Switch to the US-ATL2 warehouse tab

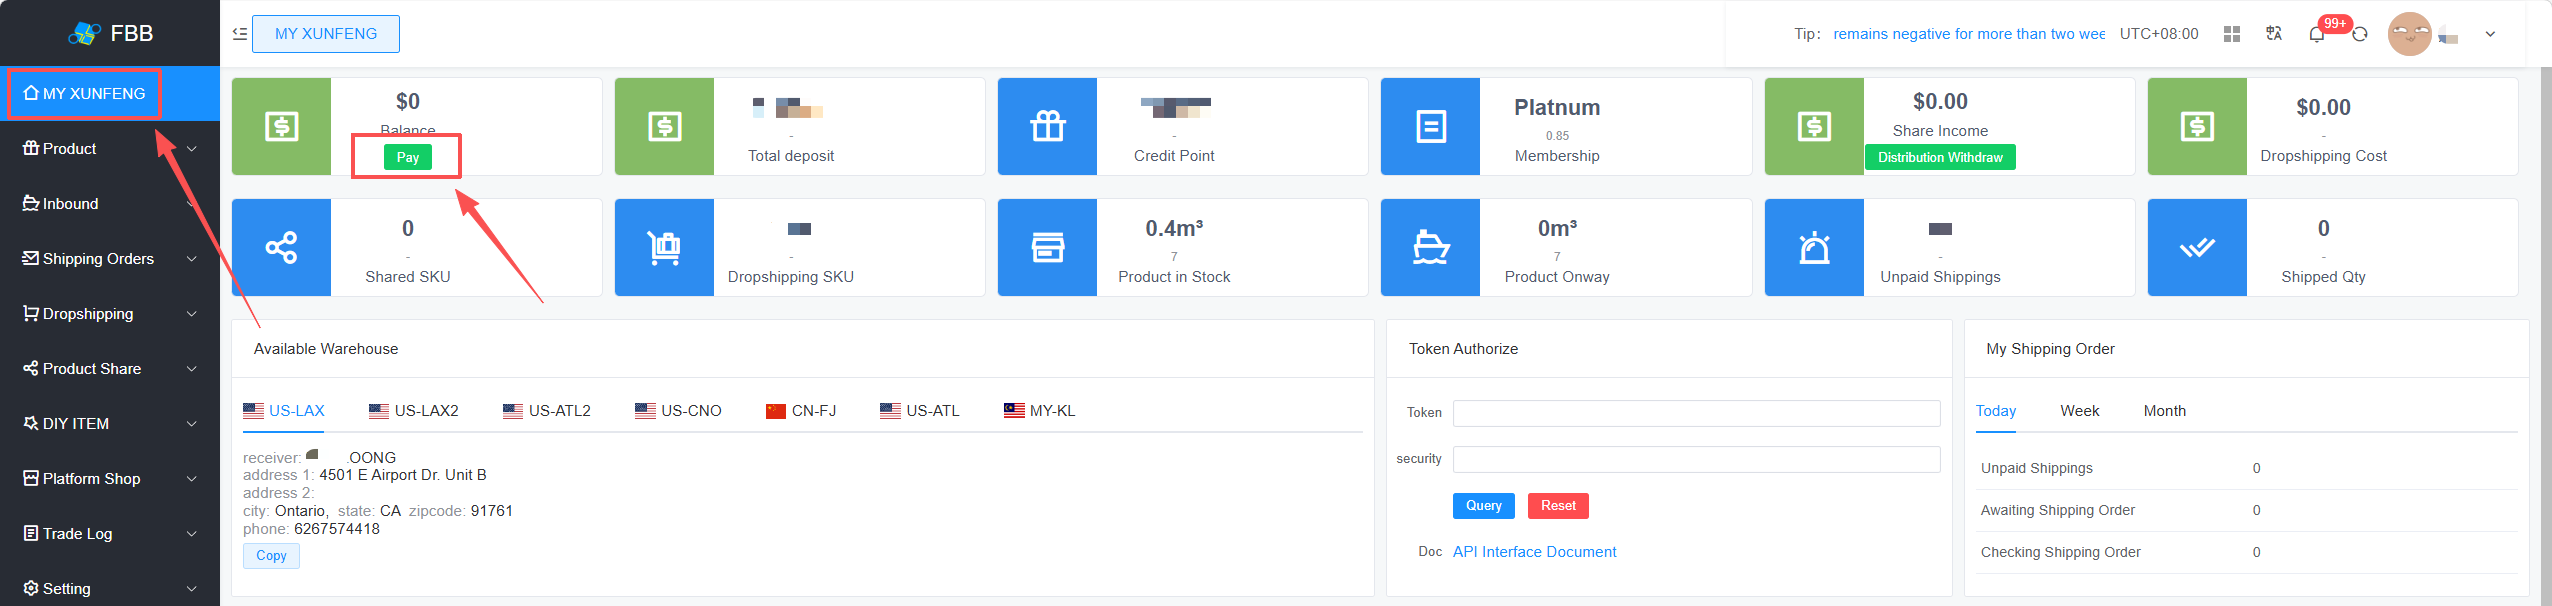click(547, 411)
